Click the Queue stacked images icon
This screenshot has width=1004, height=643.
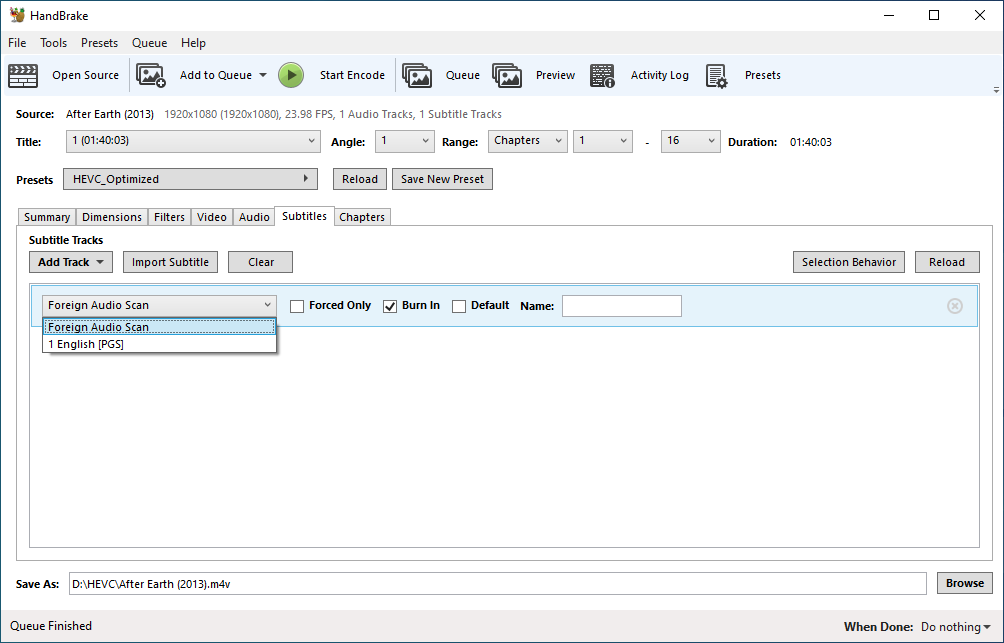(x=417, y=76)
